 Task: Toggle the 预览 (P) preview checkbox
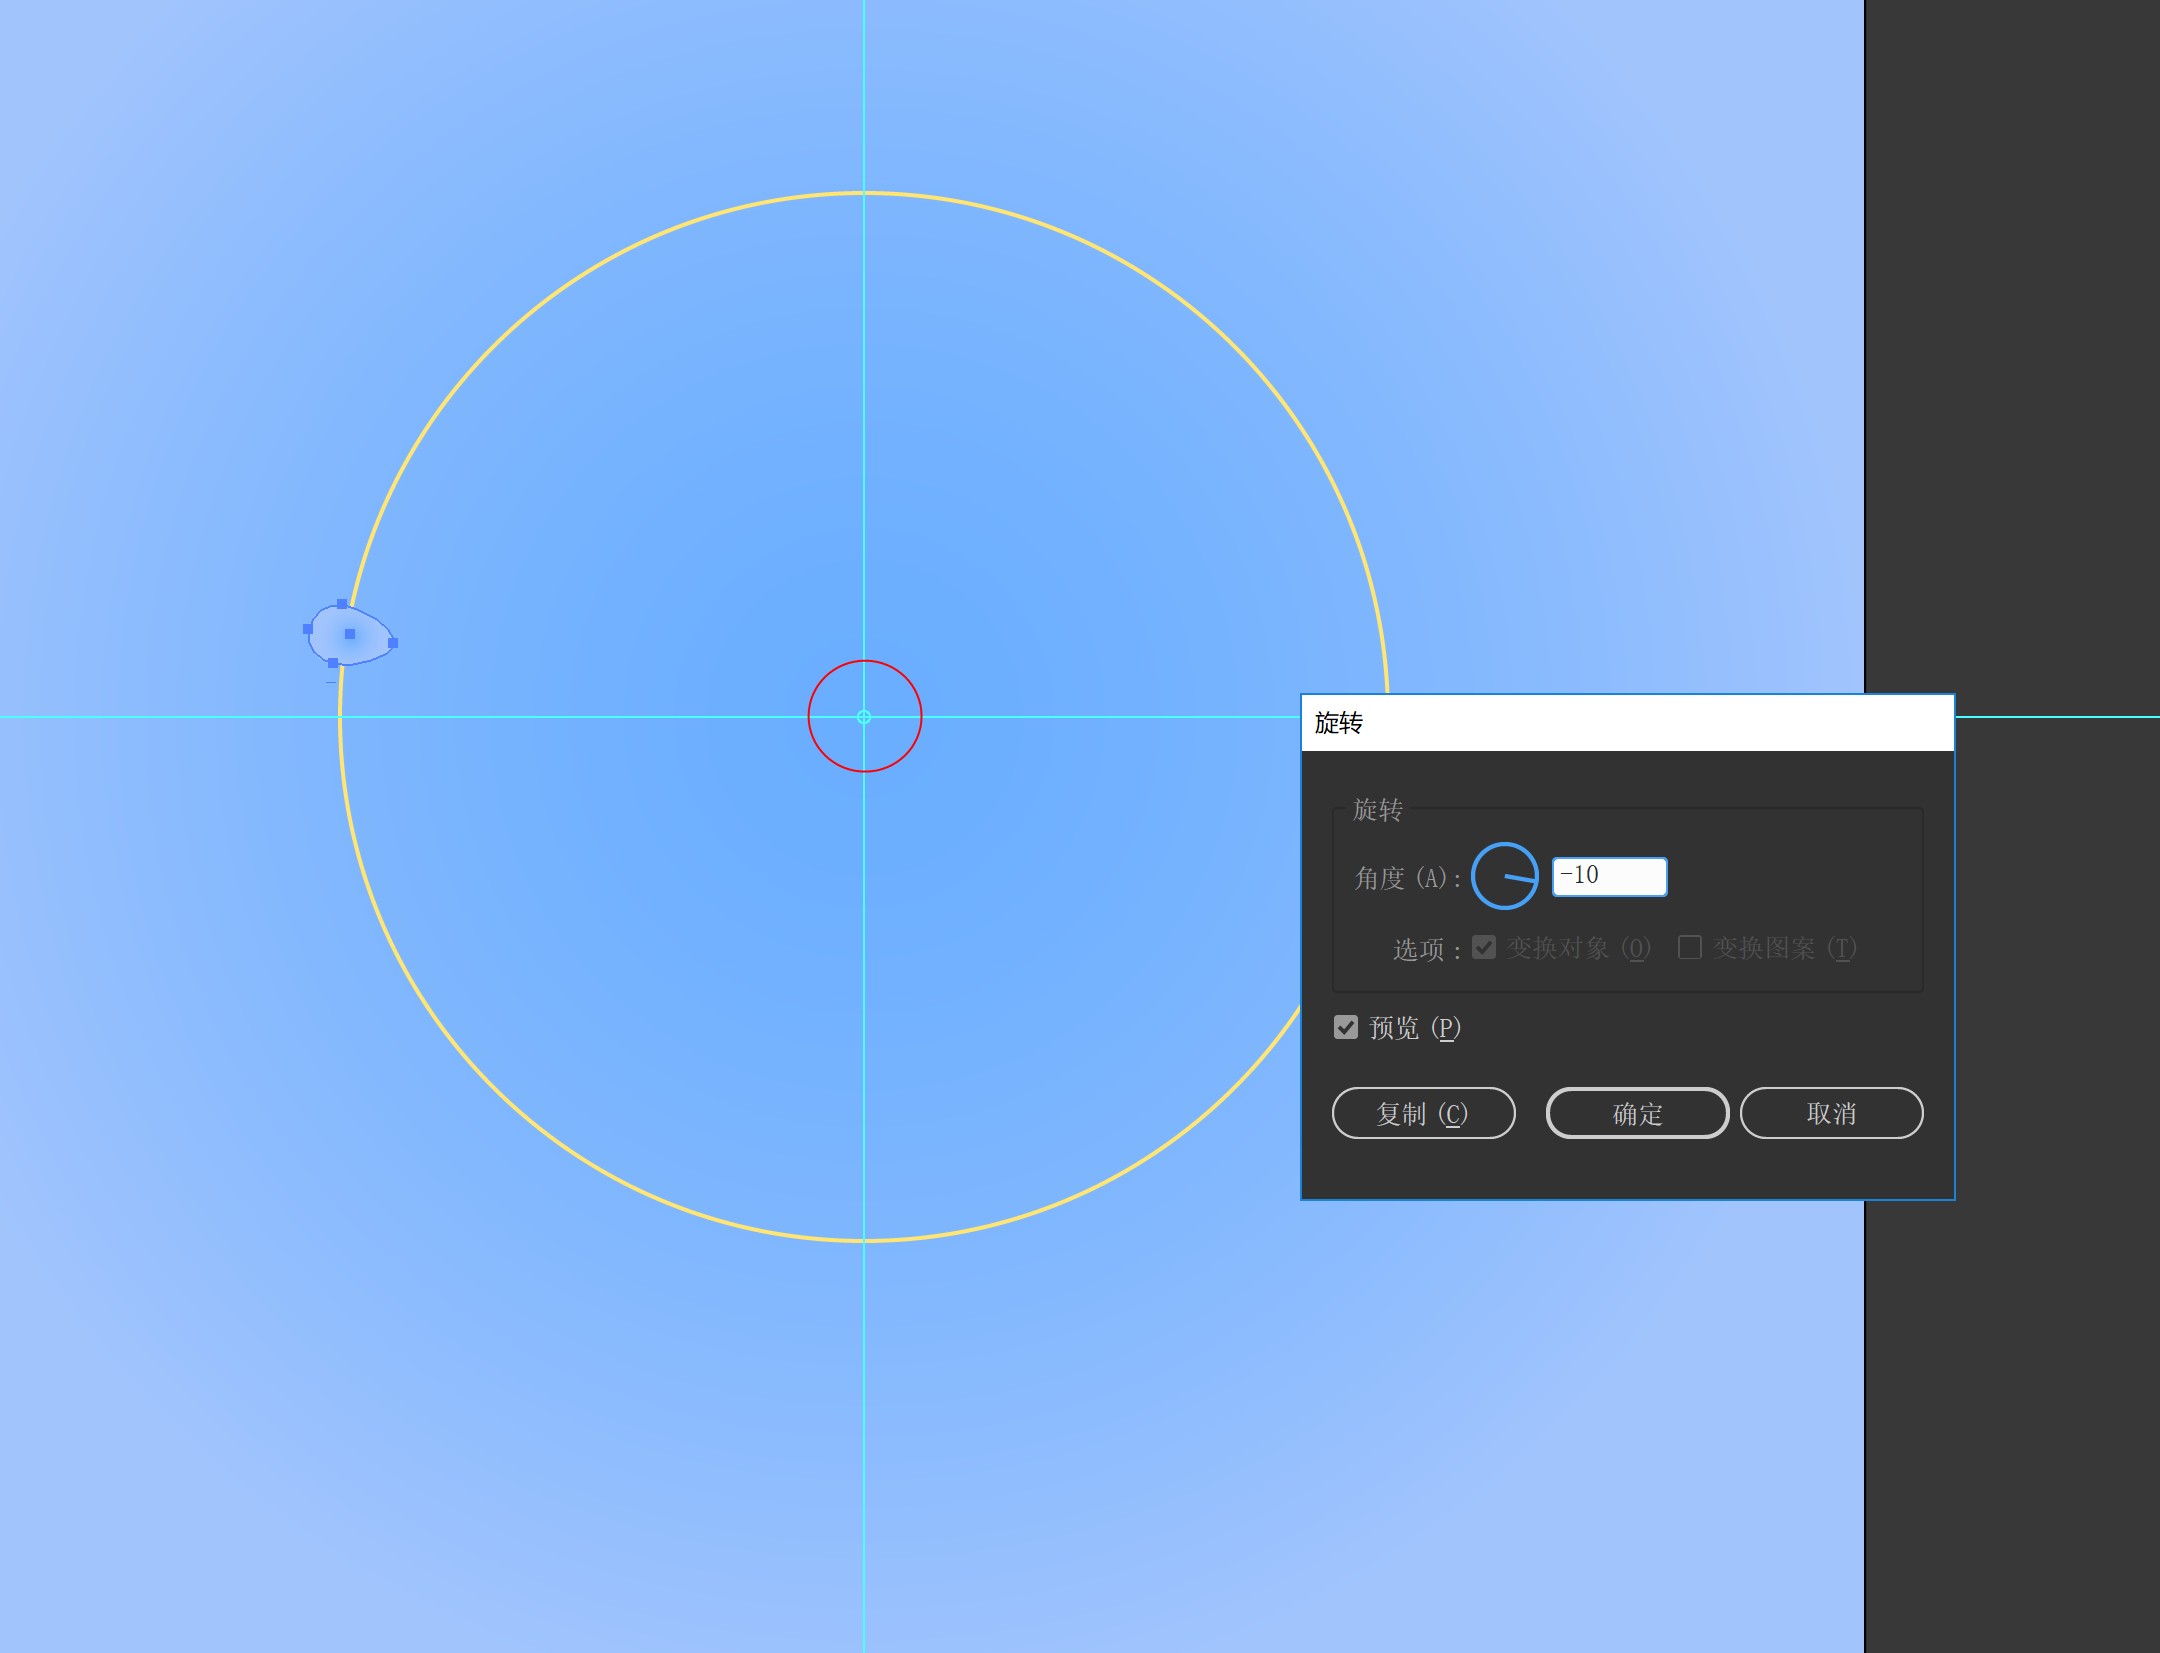(1346, 1027)
